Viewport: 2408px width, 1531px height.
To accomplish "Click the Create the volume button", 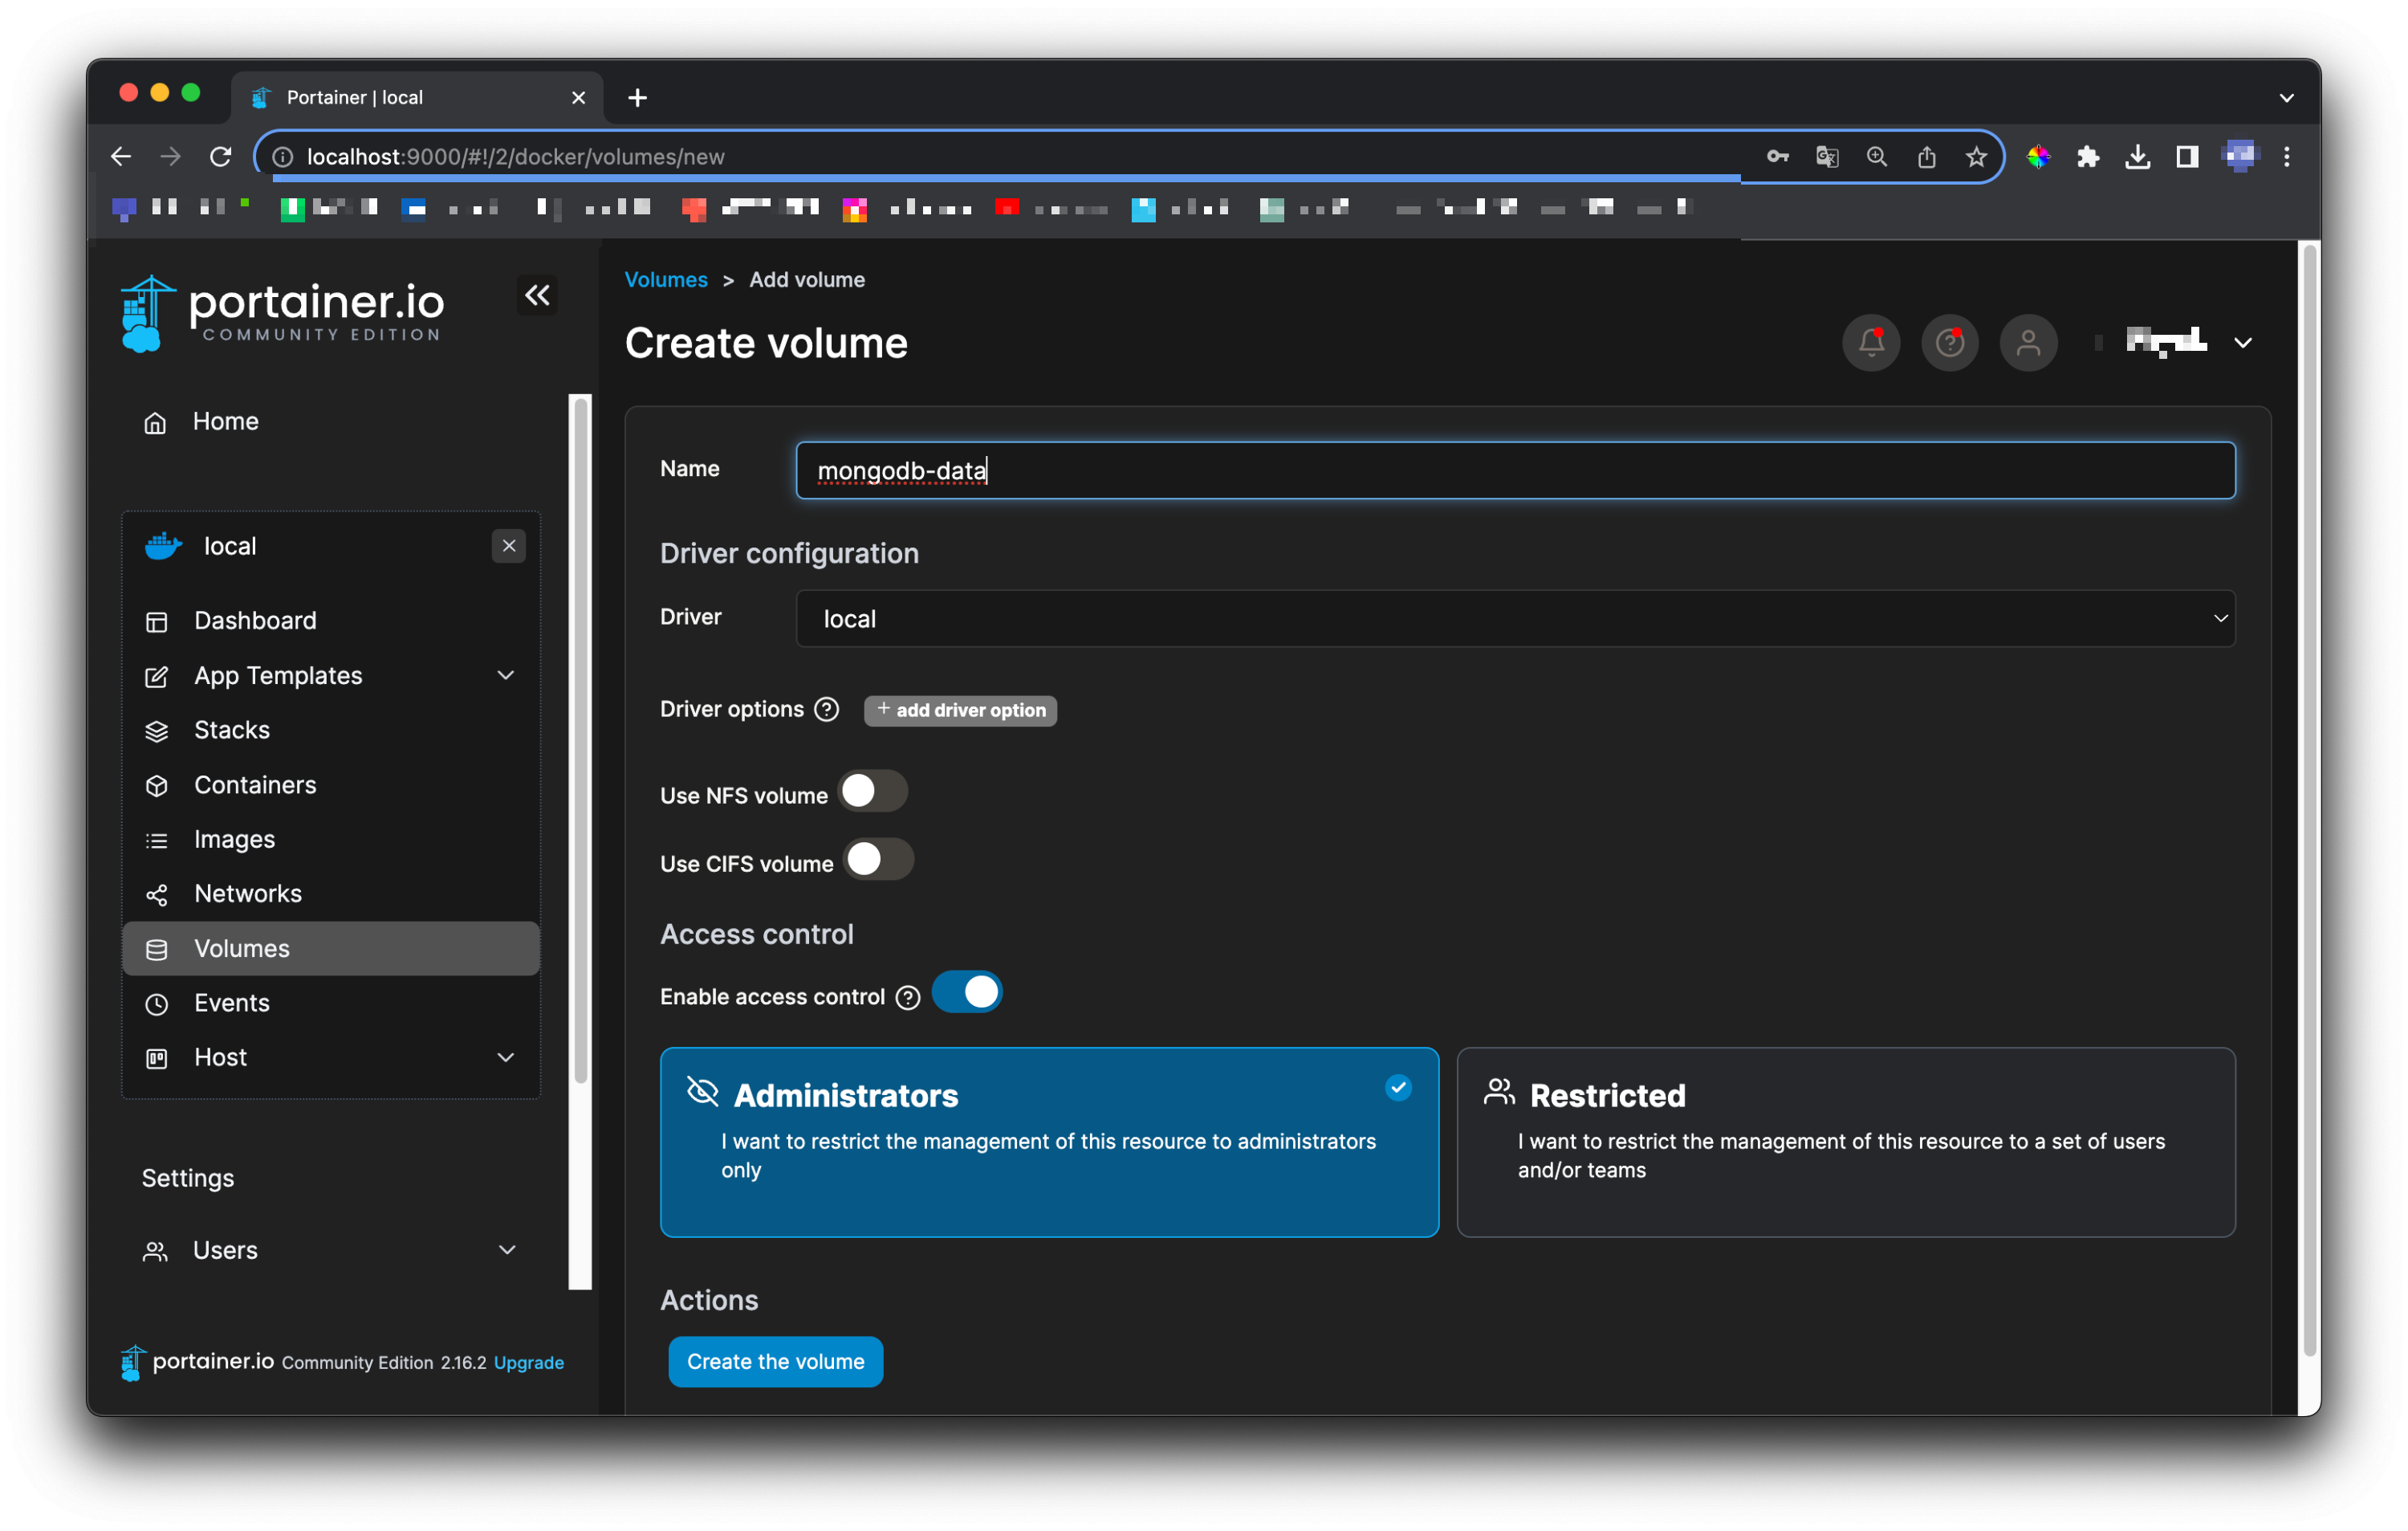I will tap(775, 1362).
